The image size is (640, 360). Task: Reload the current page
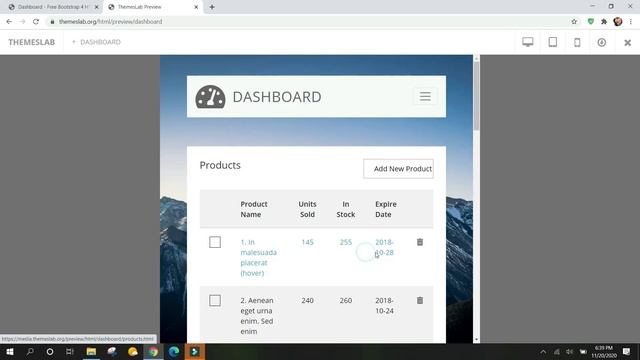pos(36,22)
